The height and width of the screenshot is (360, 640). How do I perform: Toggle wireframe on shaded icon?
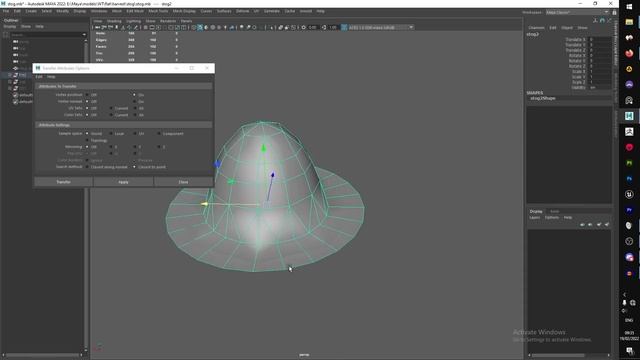coord(213,27)
